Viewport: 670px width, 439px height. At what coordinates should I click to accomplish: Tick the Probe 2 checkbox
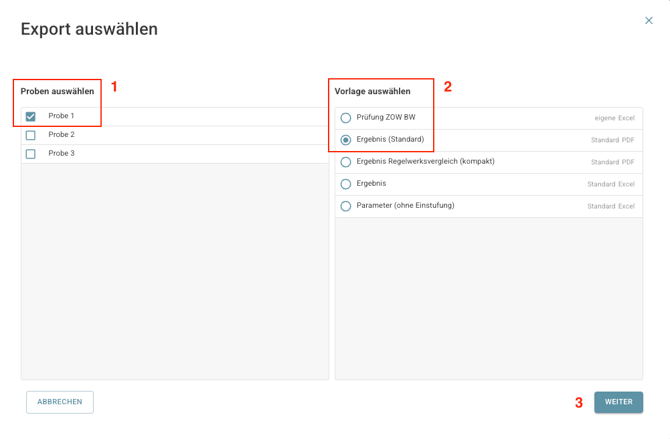tap(31, 135)
